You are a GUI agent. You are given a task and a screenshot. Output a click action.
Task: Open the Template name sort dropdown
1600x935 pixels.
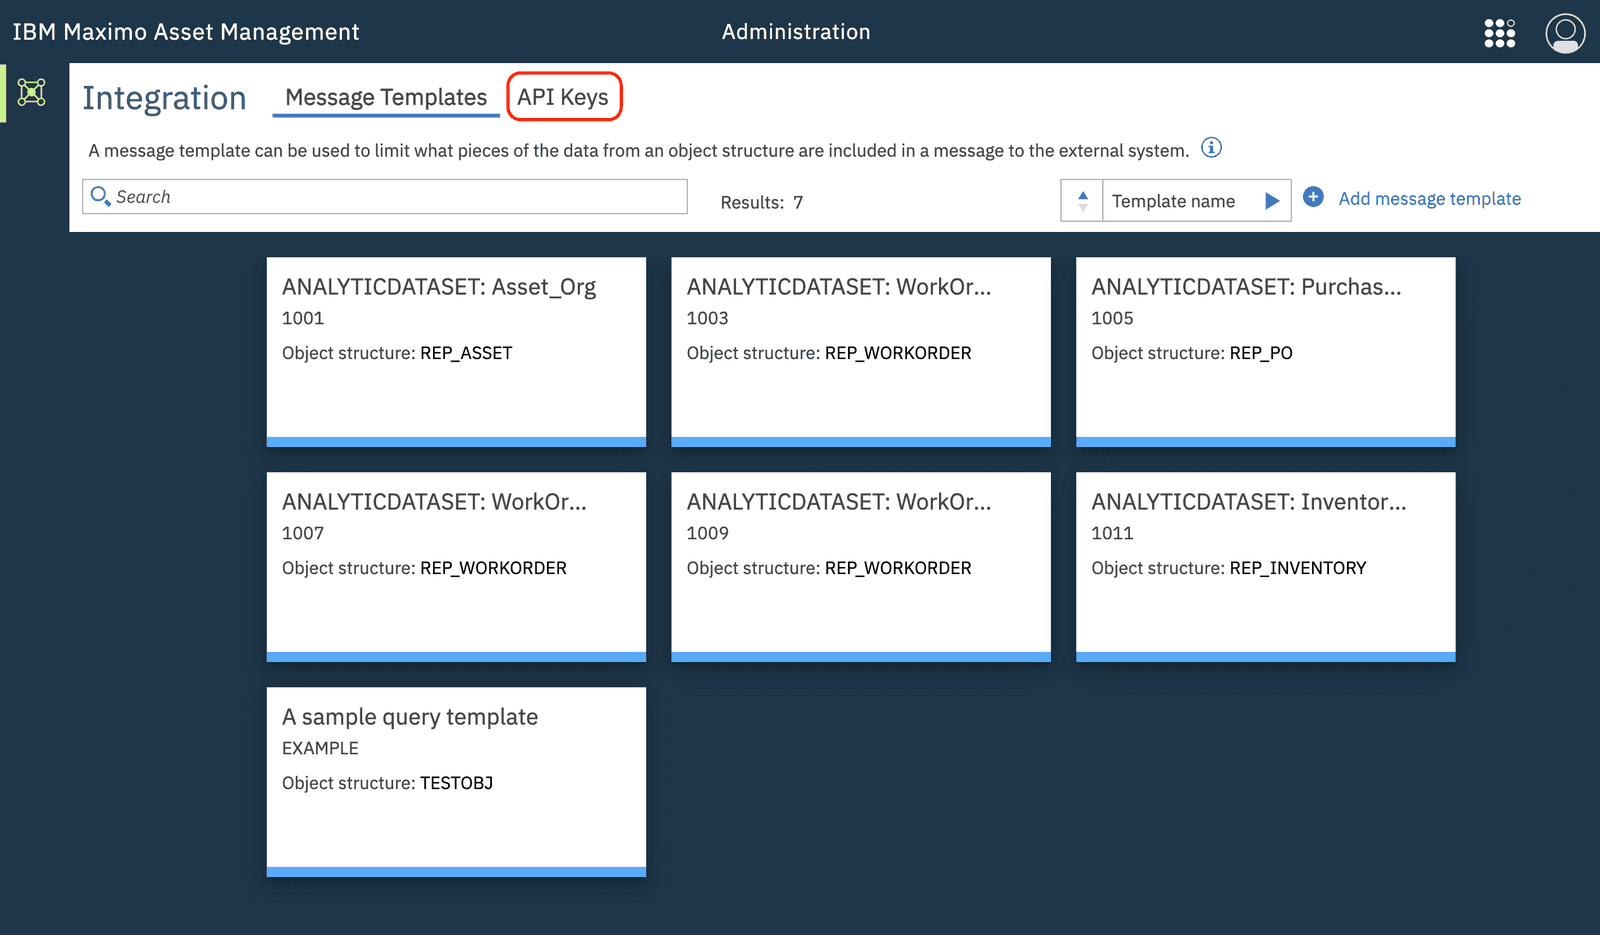pos(1175,200)
